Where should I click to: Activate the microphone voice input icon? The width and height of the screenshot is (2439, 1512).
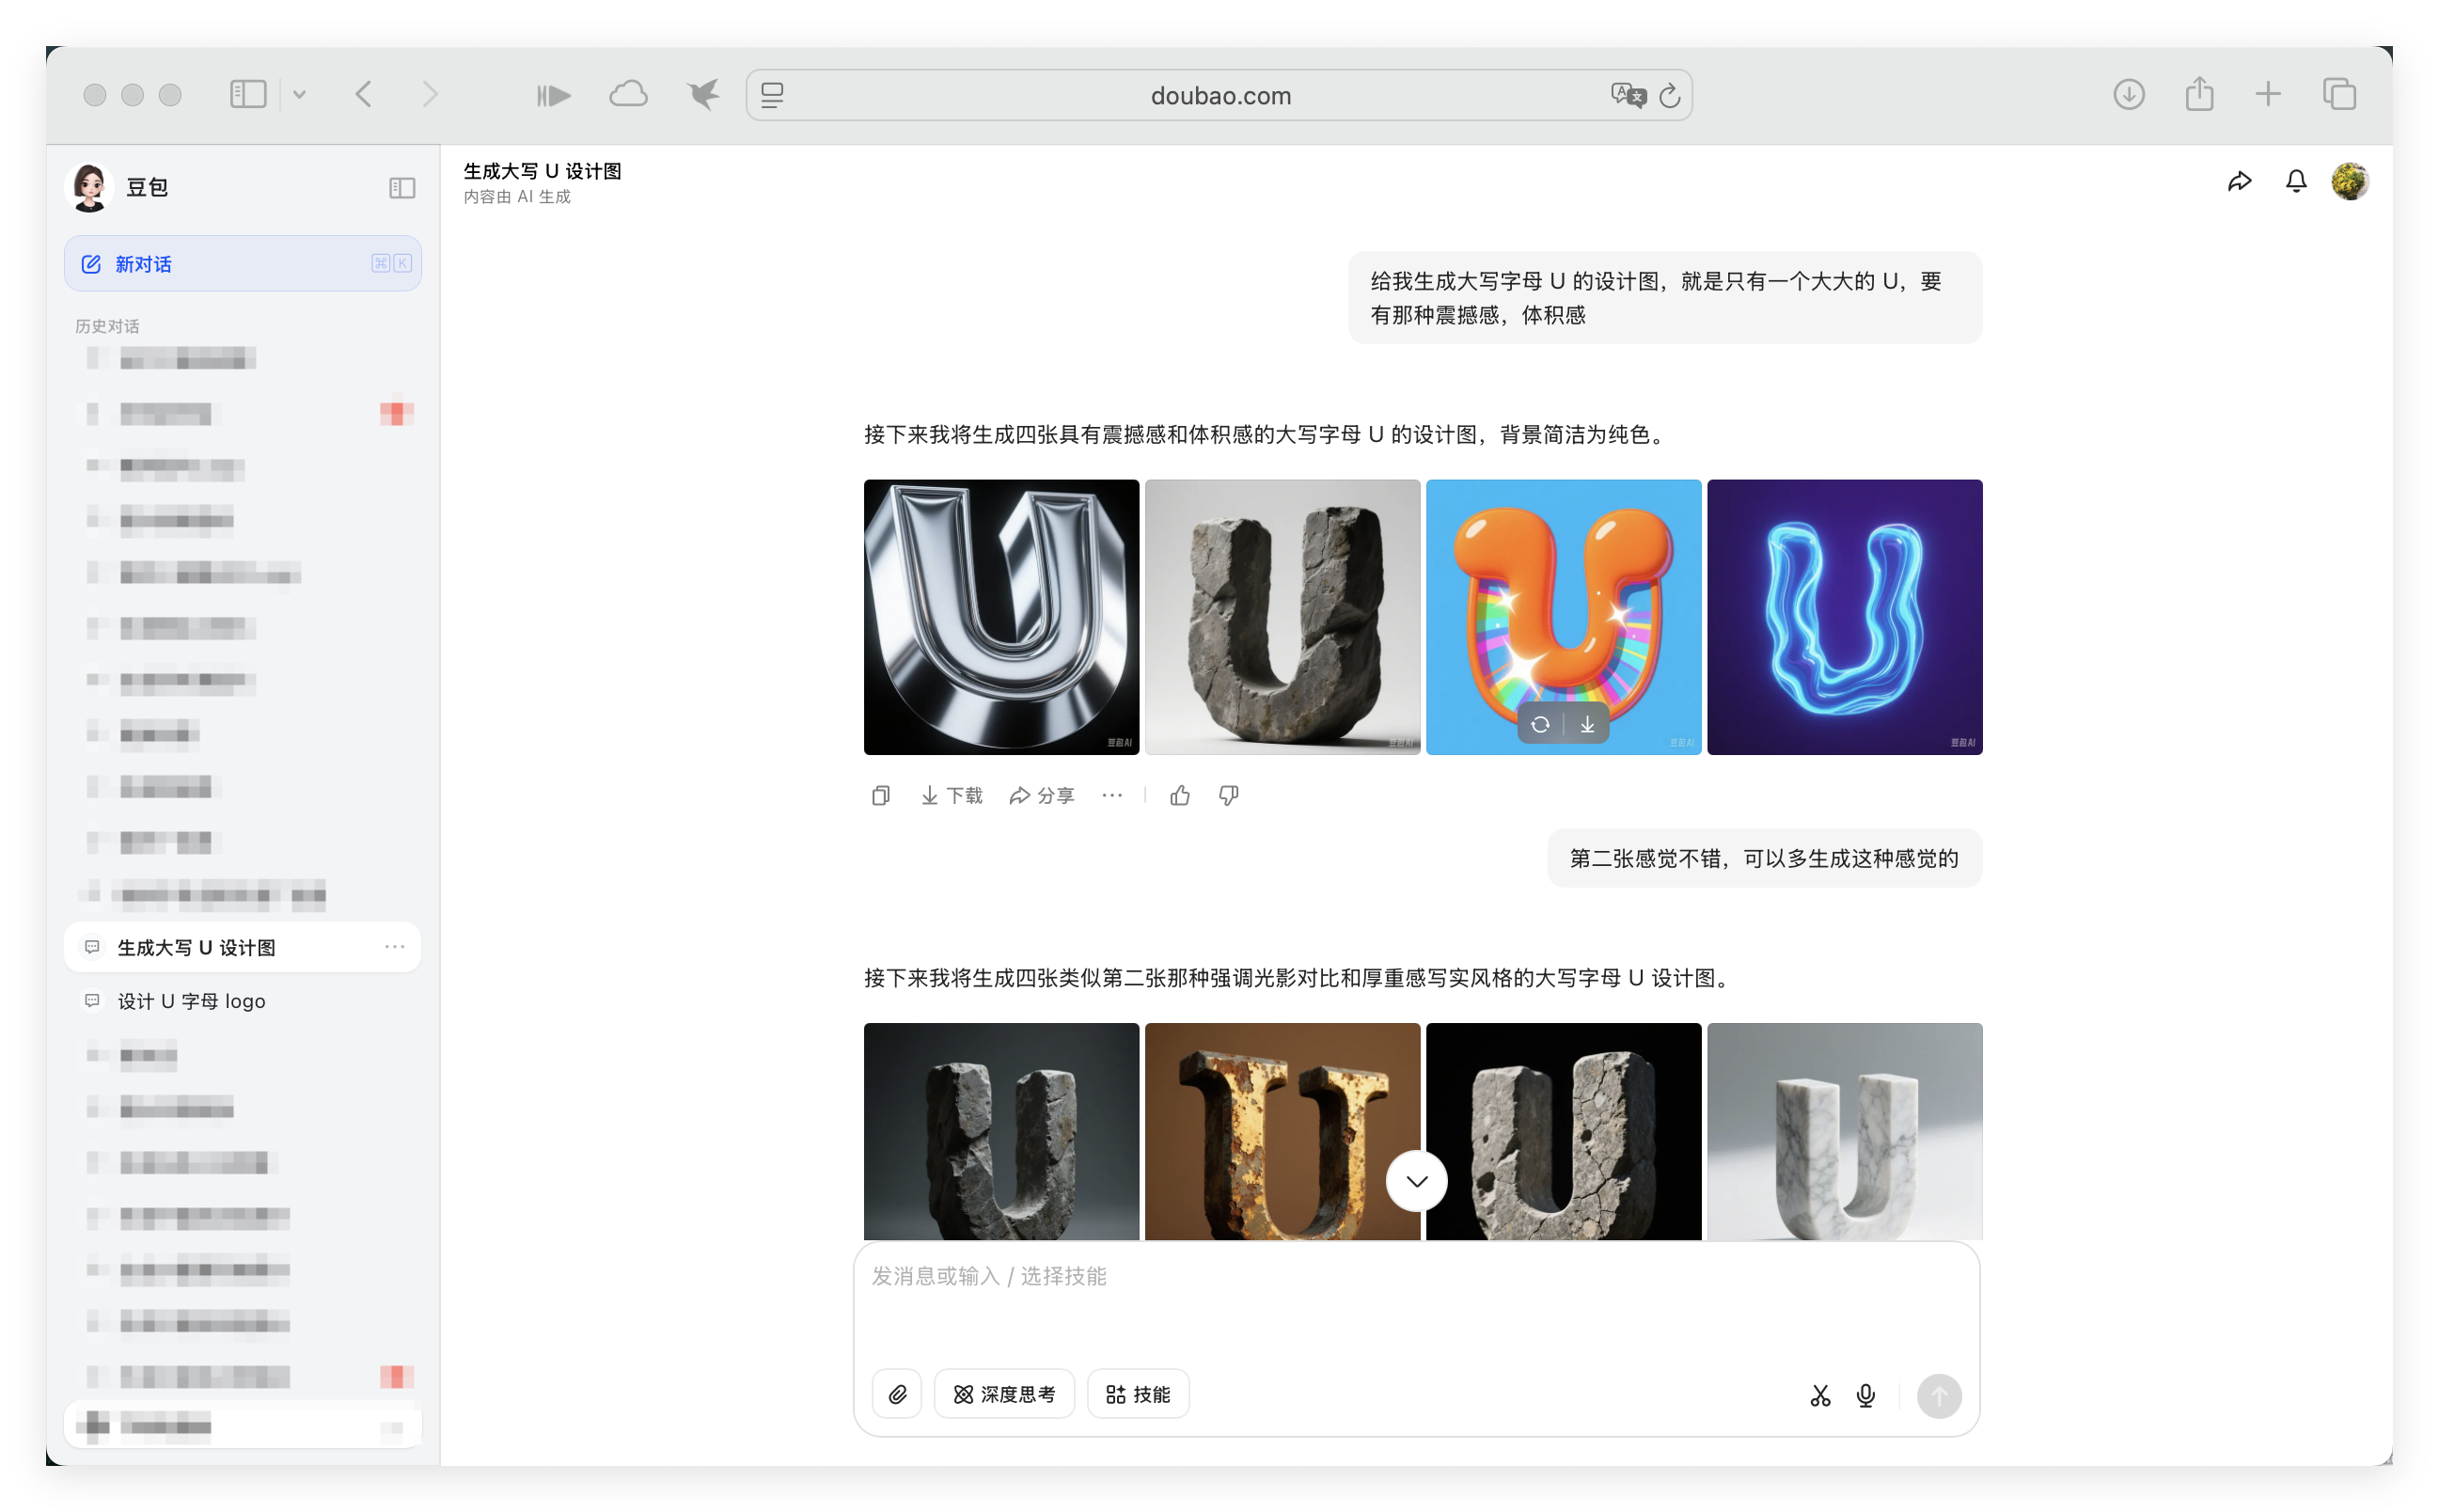point(1866,1395)
